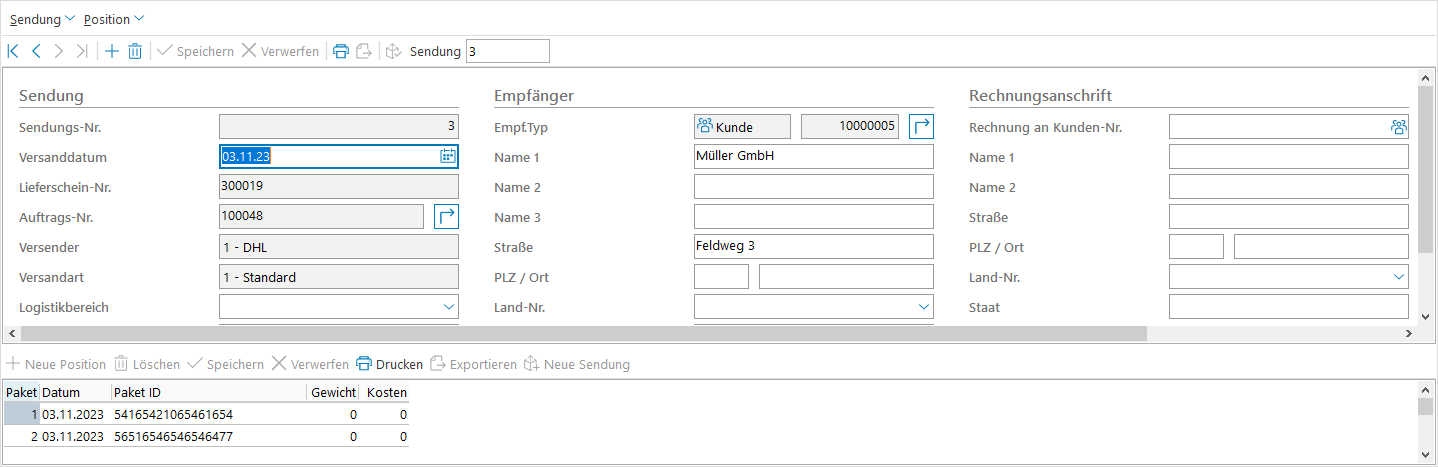1438x467 pixels.
Task: Select the Kunde recipient type button
Action: [742, 126]
